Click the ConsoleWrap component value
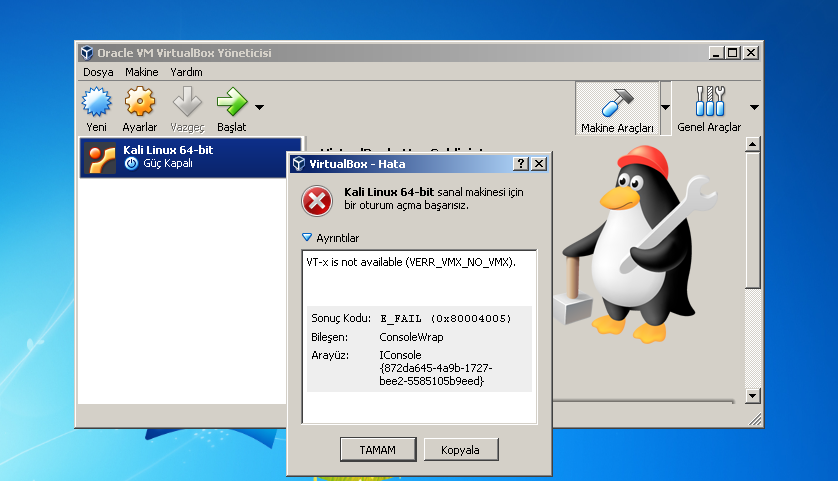The width and height of the screenshot is (838, 481). tap(411, 337)
